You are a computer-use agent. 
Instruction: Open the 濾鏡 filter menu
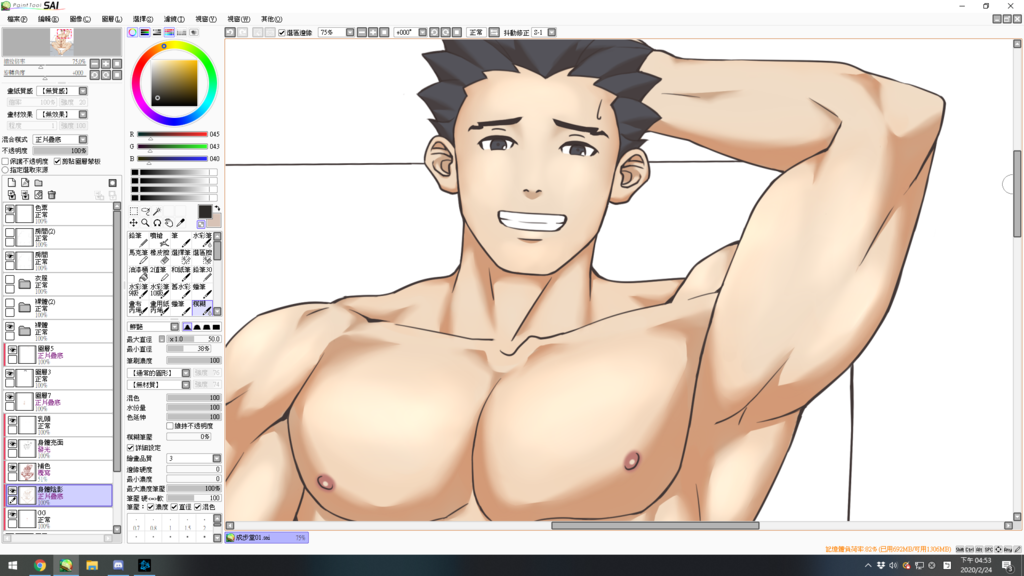click(x=174, y=19)
